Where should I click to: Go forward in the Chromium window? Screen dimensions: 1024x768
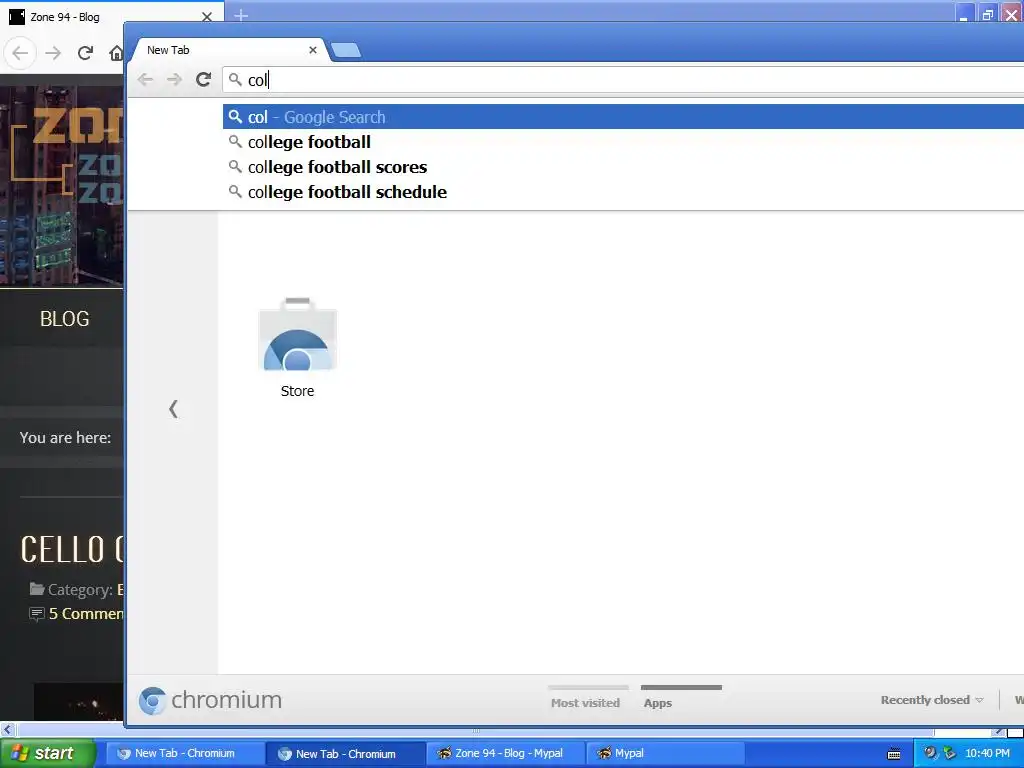(174, 80)
